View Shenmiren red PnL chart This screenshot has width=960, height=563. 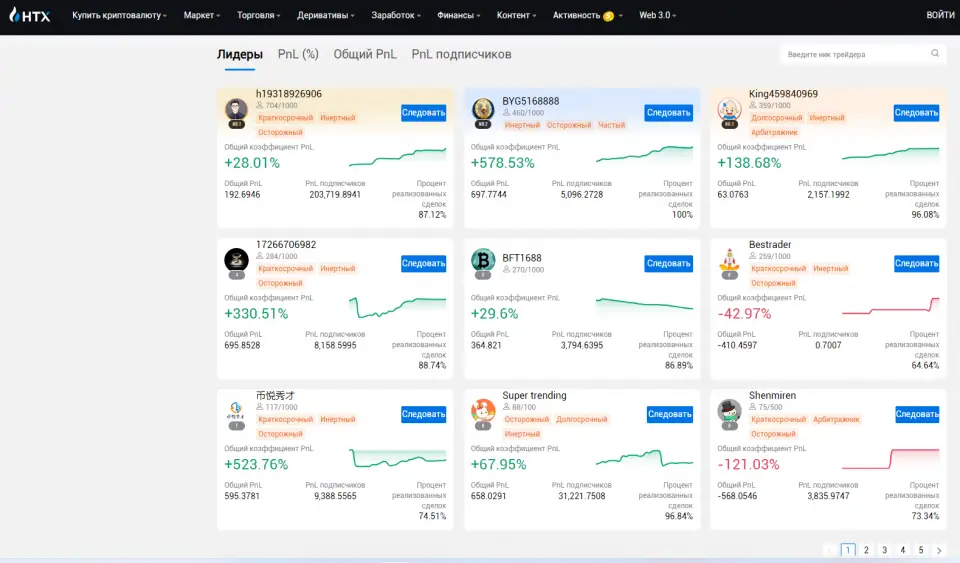(890, 459)
